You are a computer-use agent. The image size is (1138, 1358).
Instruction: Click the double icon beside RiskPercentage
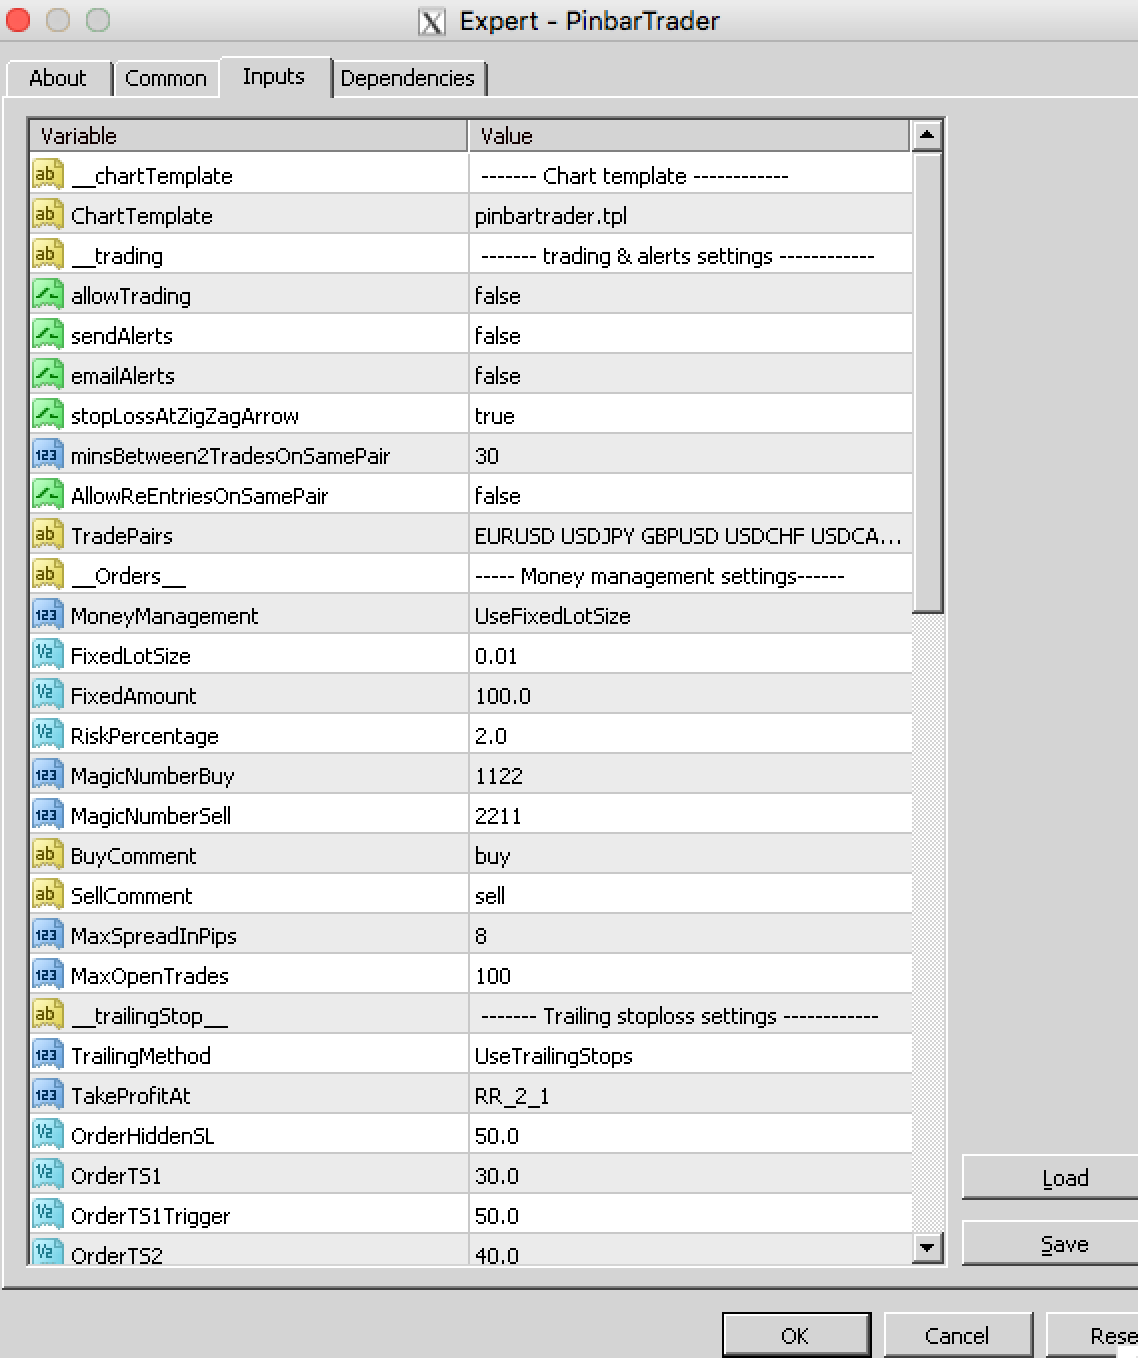(48, 735)
